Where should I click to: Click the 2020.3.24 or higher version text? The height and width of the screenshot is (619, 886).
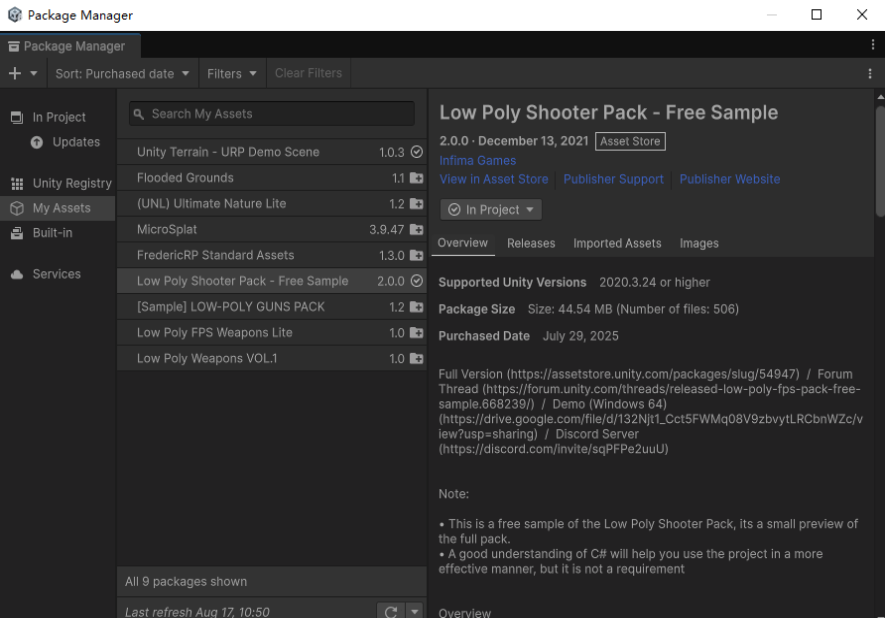pyautogui.click(x=654, y=282)
